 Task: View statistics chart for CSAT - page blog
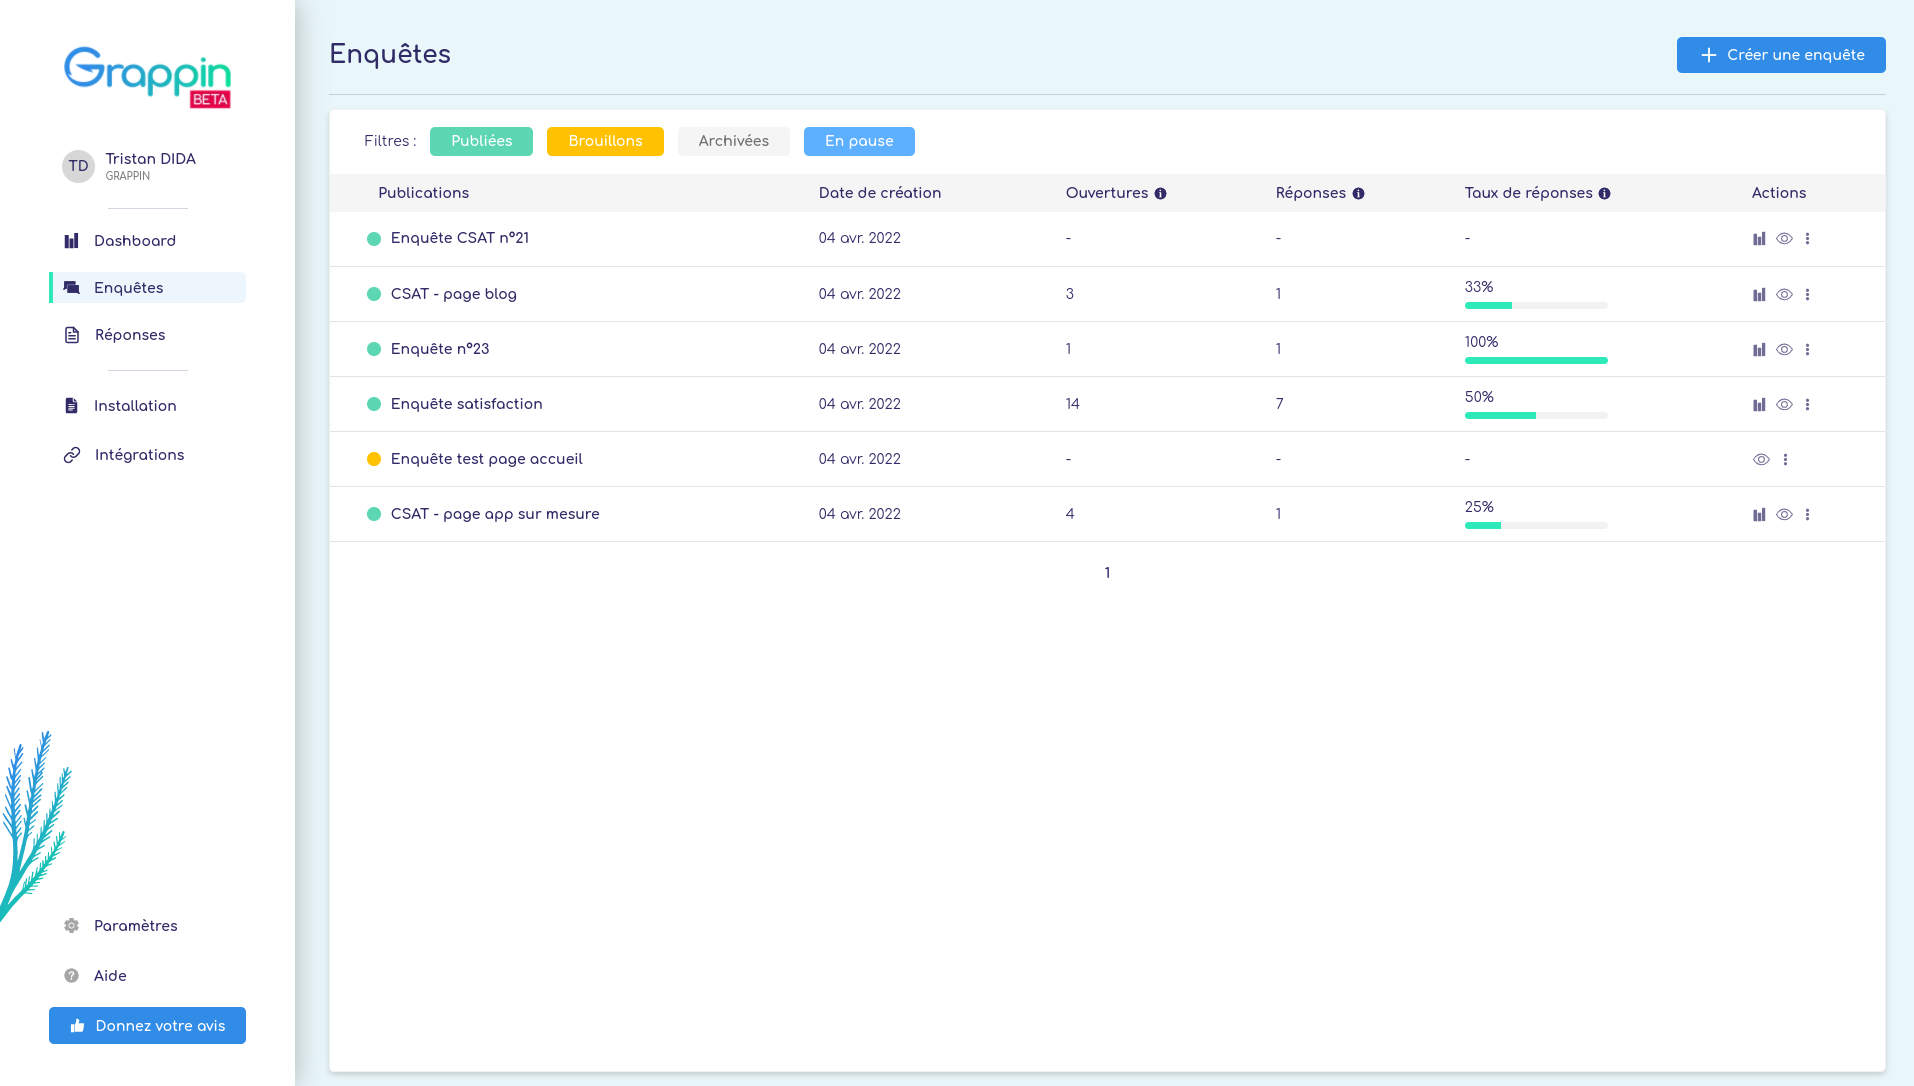coord(1759,295)
